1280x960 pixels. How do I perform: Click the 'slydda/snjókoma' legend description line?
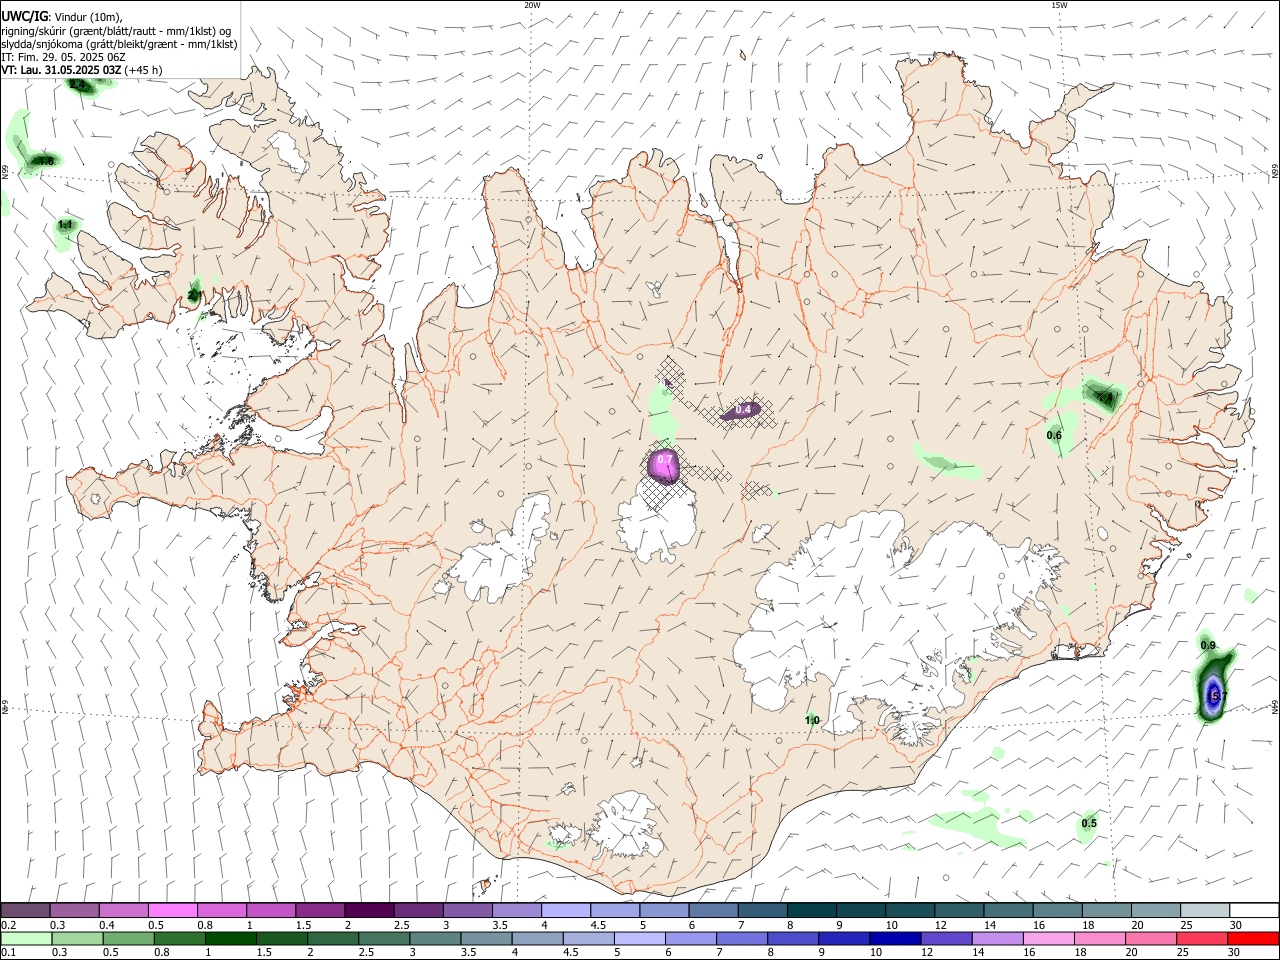119,44
